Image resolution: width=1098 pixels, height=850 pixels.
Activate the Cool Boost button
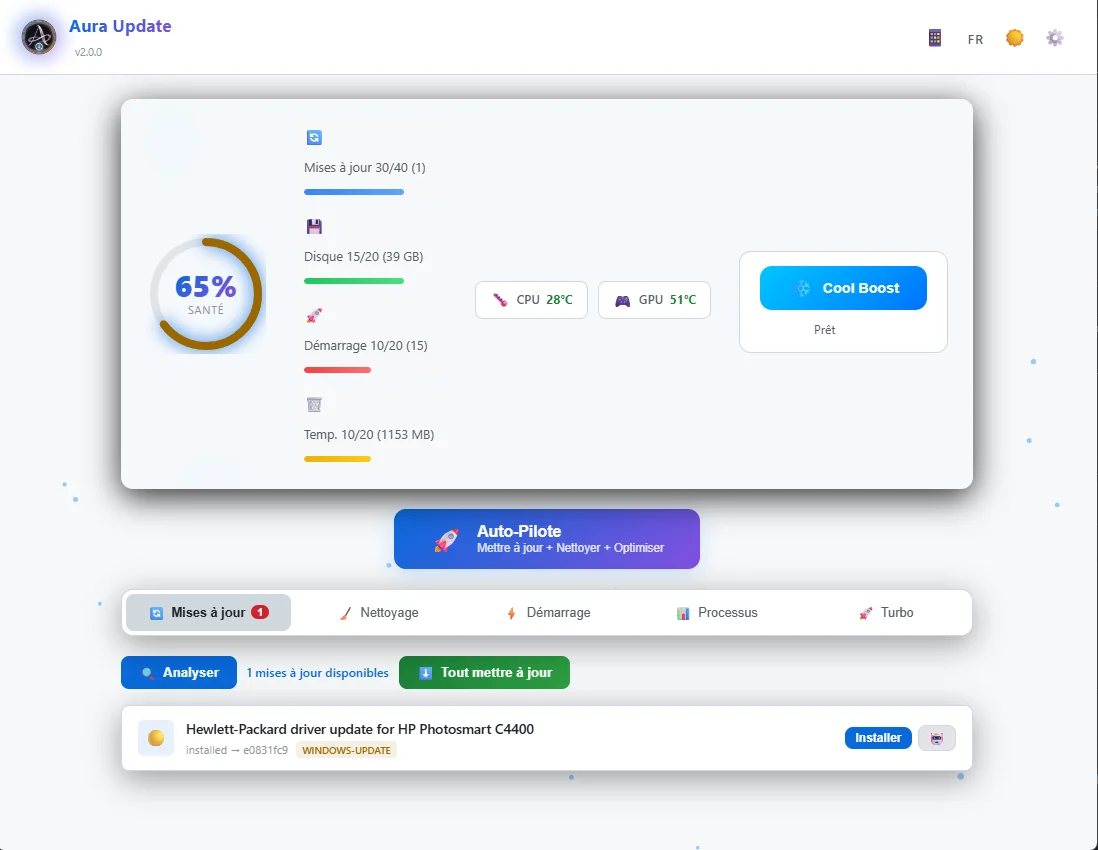(843, 288)
